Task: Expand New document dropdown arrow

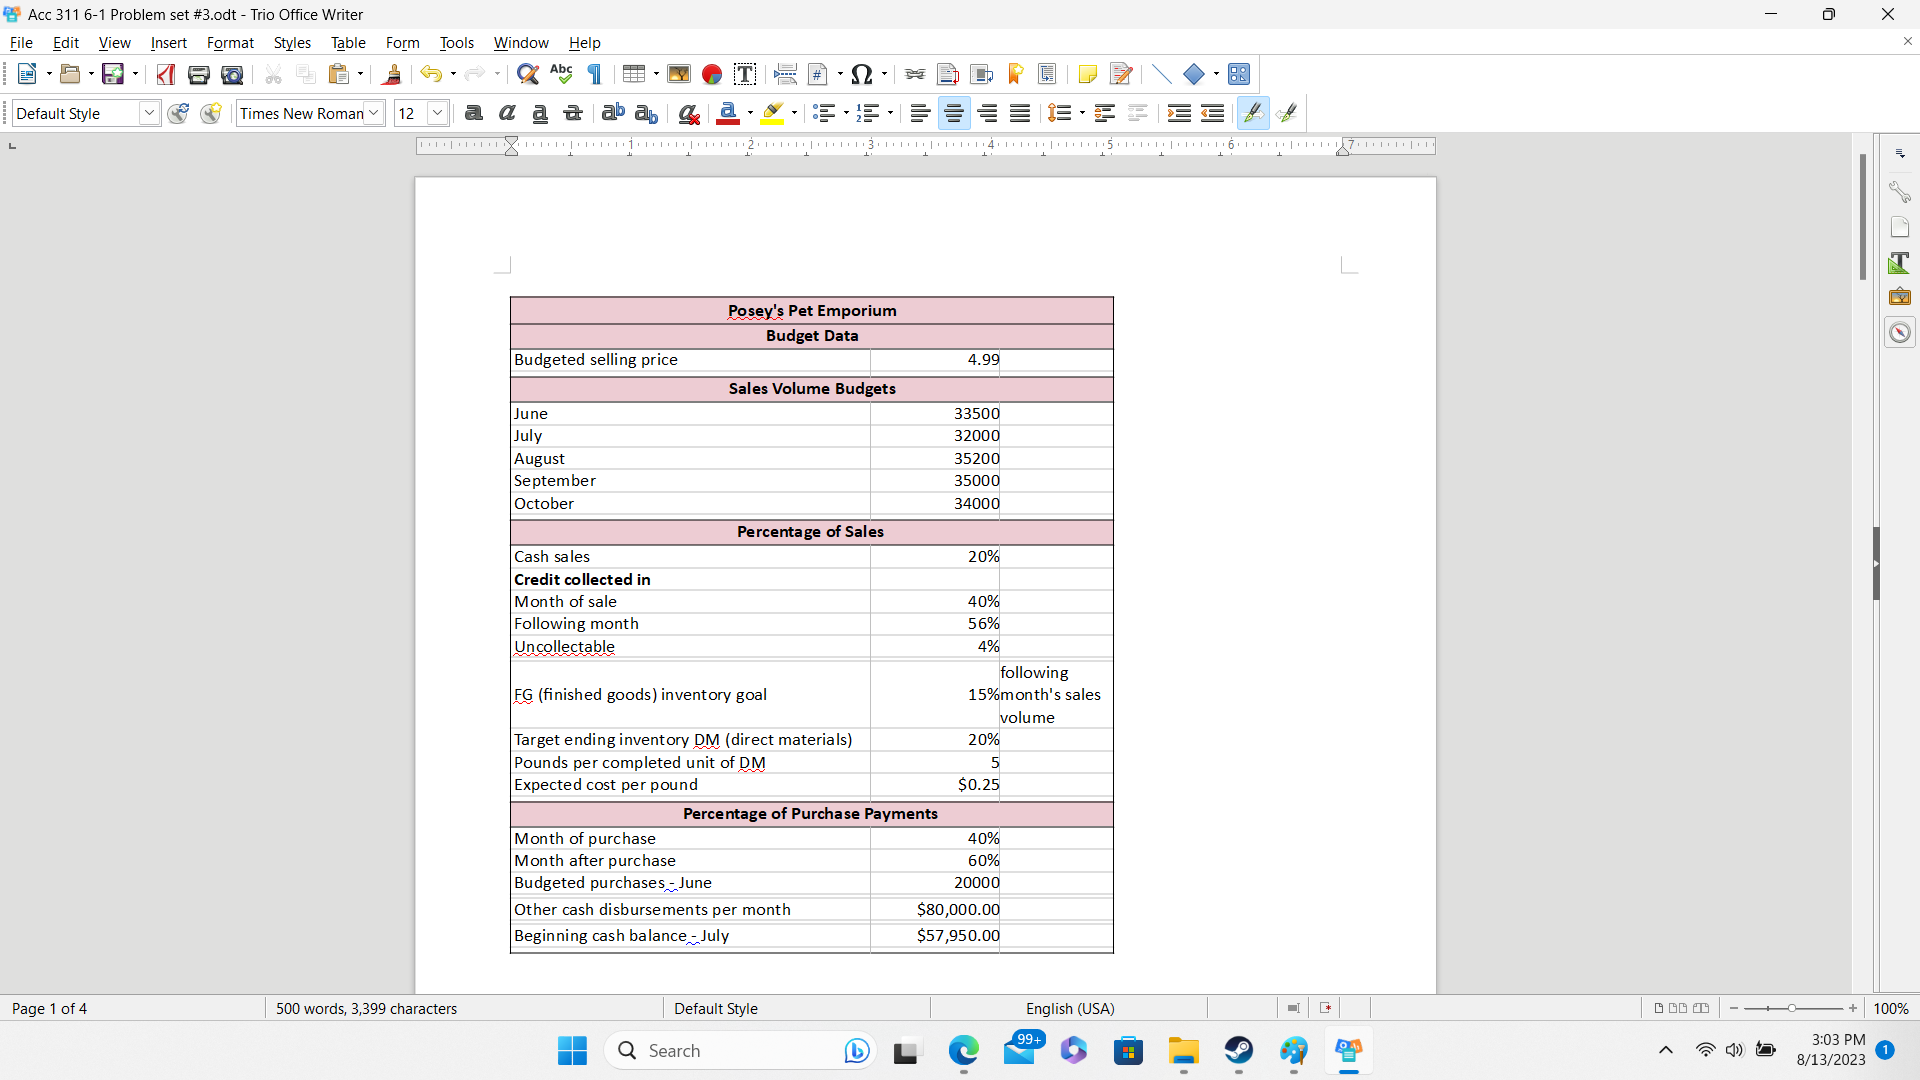Action: coord(49,74)
